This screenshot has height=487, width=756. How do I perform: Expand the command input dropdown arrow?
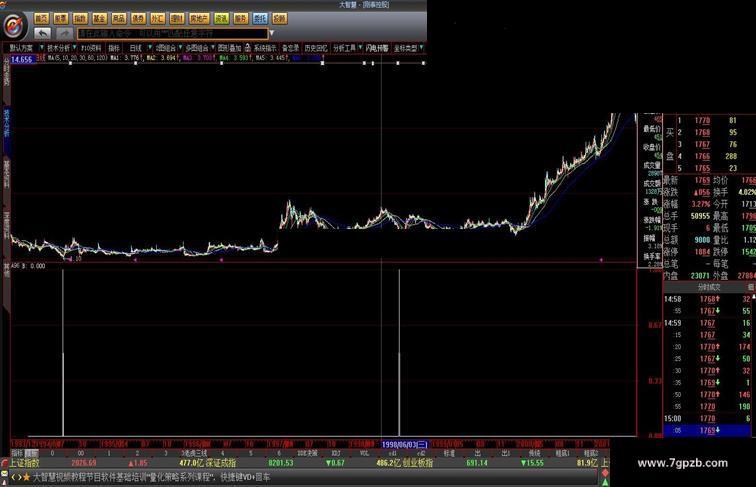tap(272, 33)
